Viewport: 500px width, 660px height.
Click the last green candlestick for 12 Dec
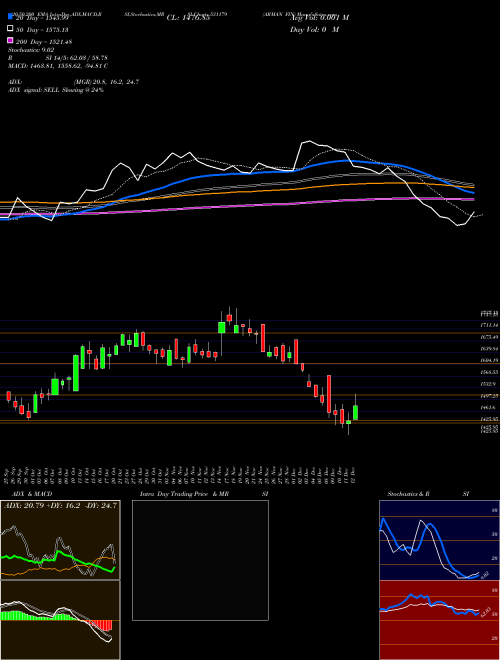(356, 412)
